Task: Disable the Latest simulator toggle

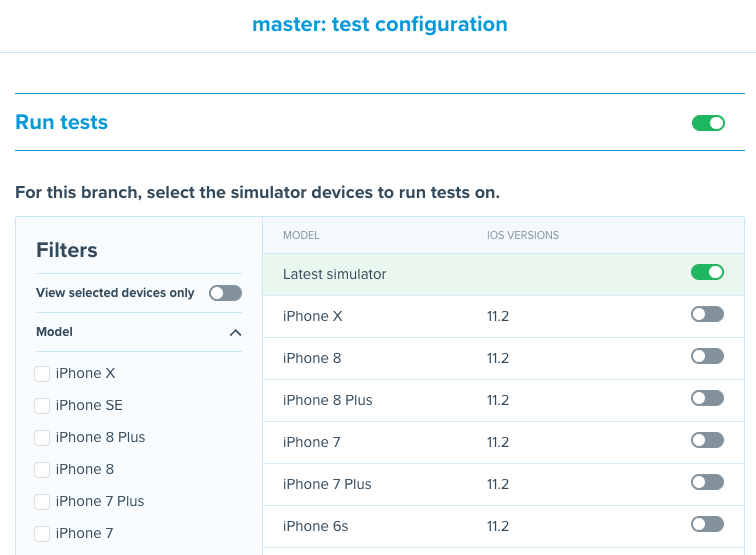Action: [x=707, y=272]
